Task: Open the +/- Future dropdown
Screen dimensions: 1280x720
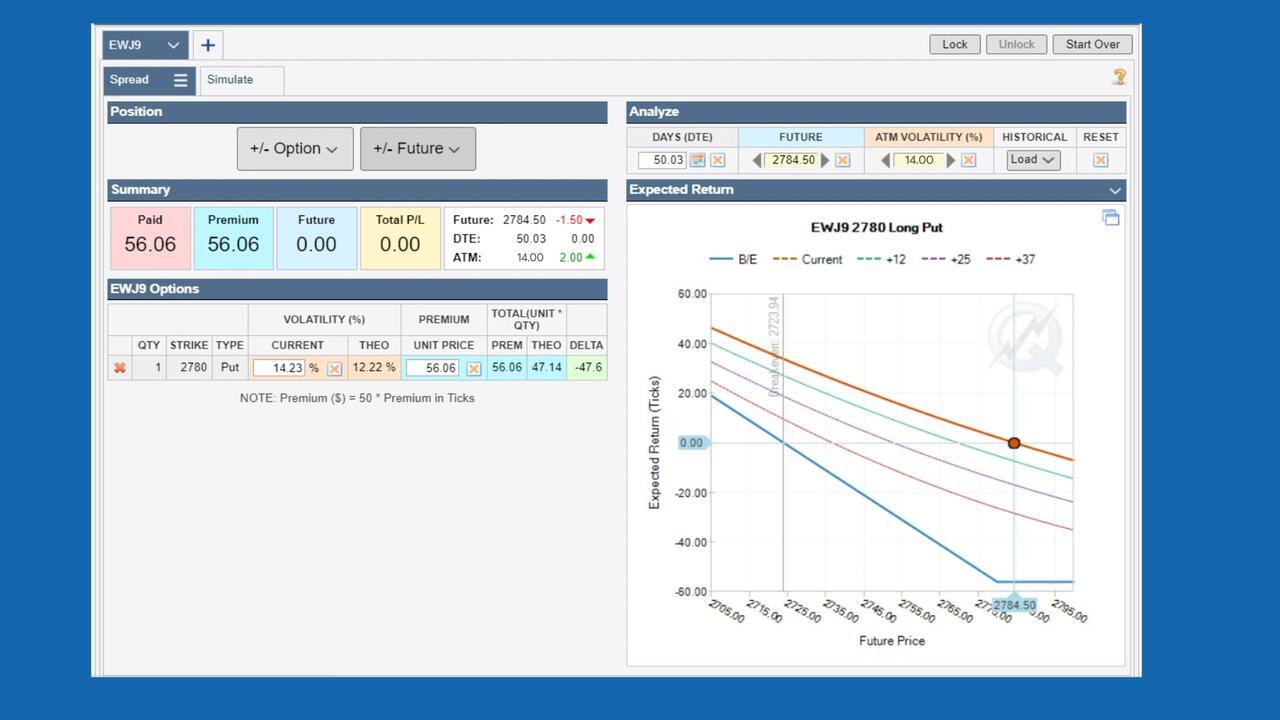Action: tap(417, 149)
